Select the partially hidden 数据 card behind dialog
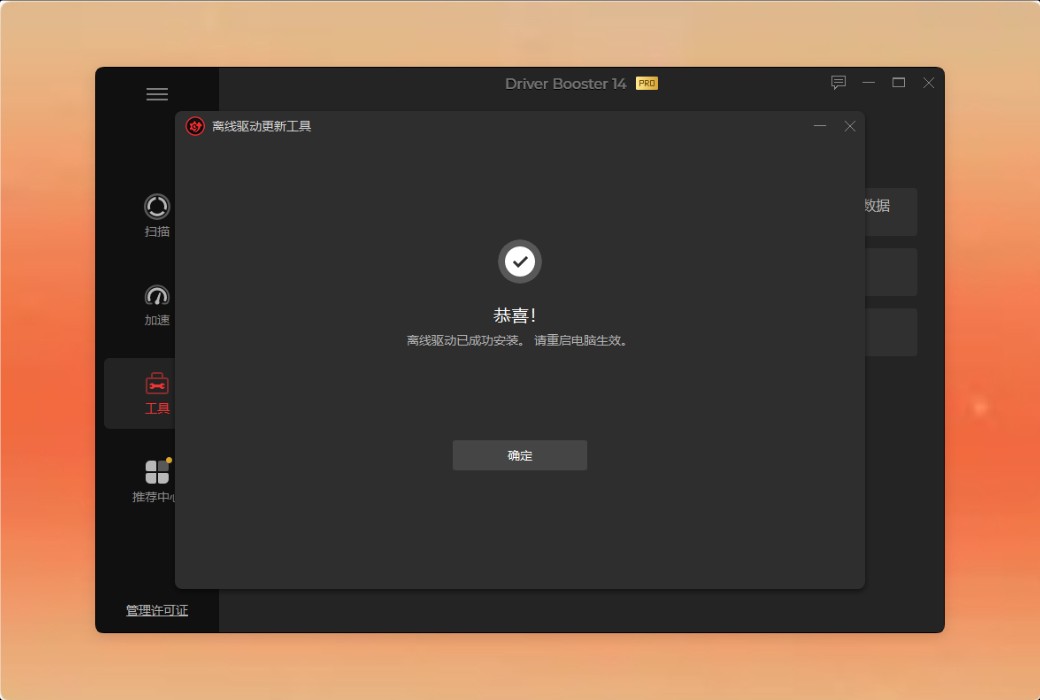 tap(891, 212)
